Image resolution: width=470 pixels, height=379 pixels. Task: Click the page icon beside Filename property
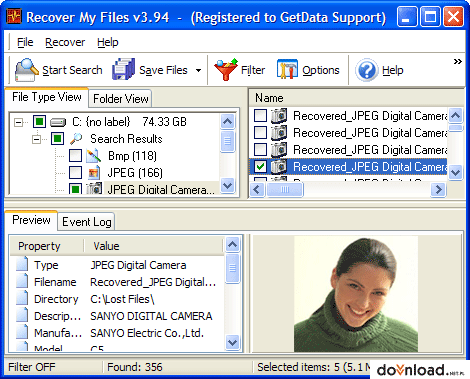[x=22, y=281]
